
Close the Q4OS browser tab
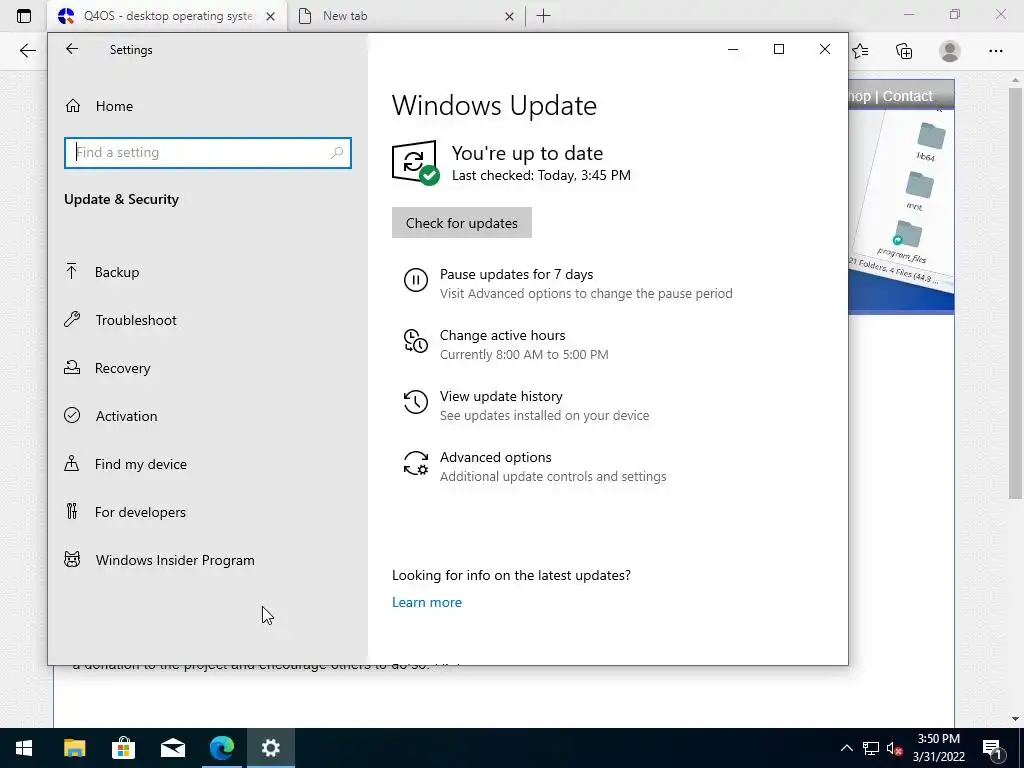[270, 16]
